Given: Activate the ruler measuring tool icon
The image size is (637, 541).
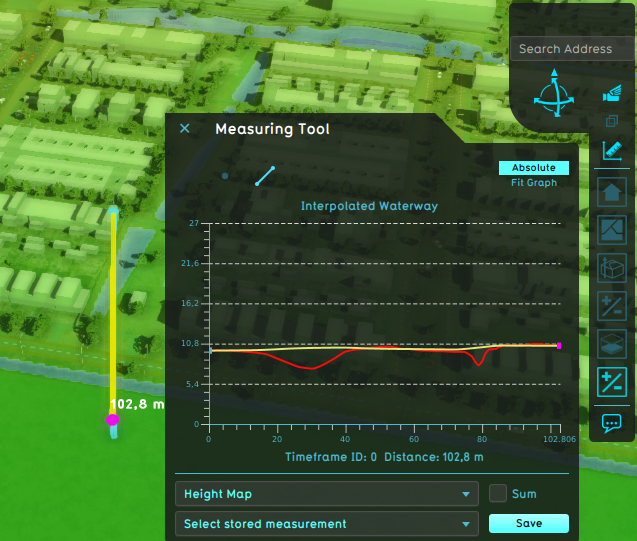Looking at the screenshot, I should click(x=612, y=152).
